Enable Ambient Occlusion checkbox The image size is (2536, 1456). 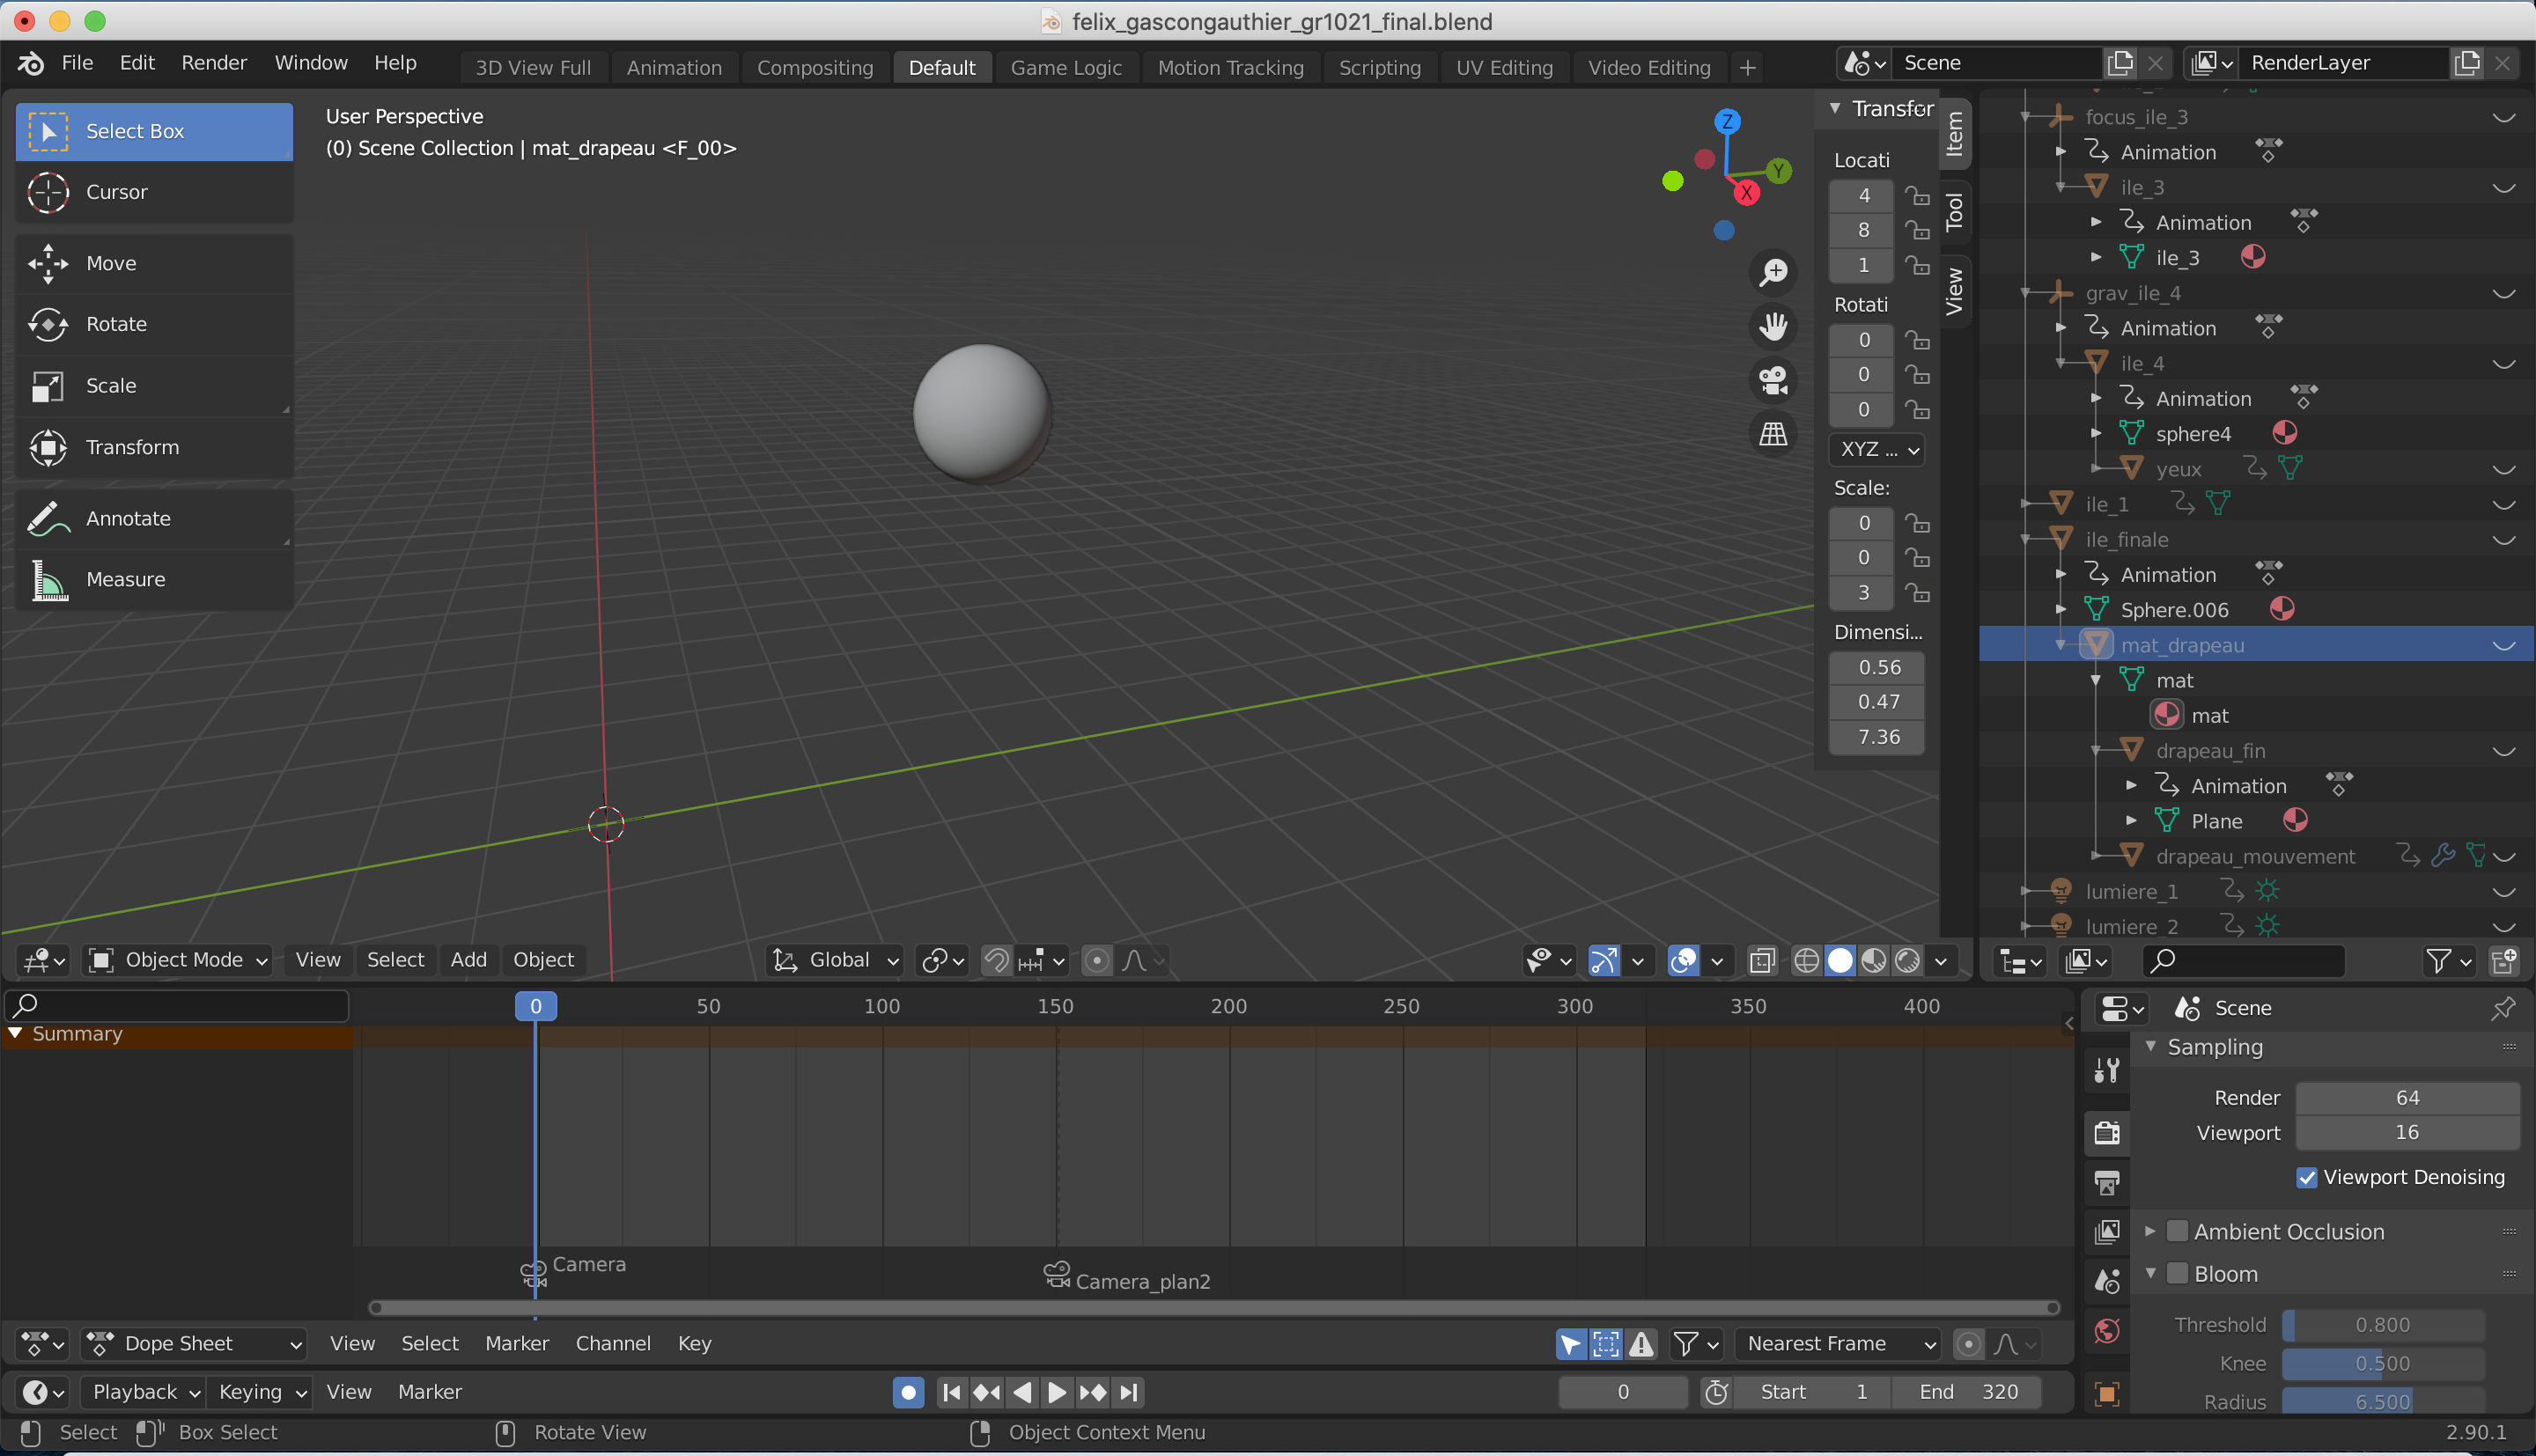2177,1232
